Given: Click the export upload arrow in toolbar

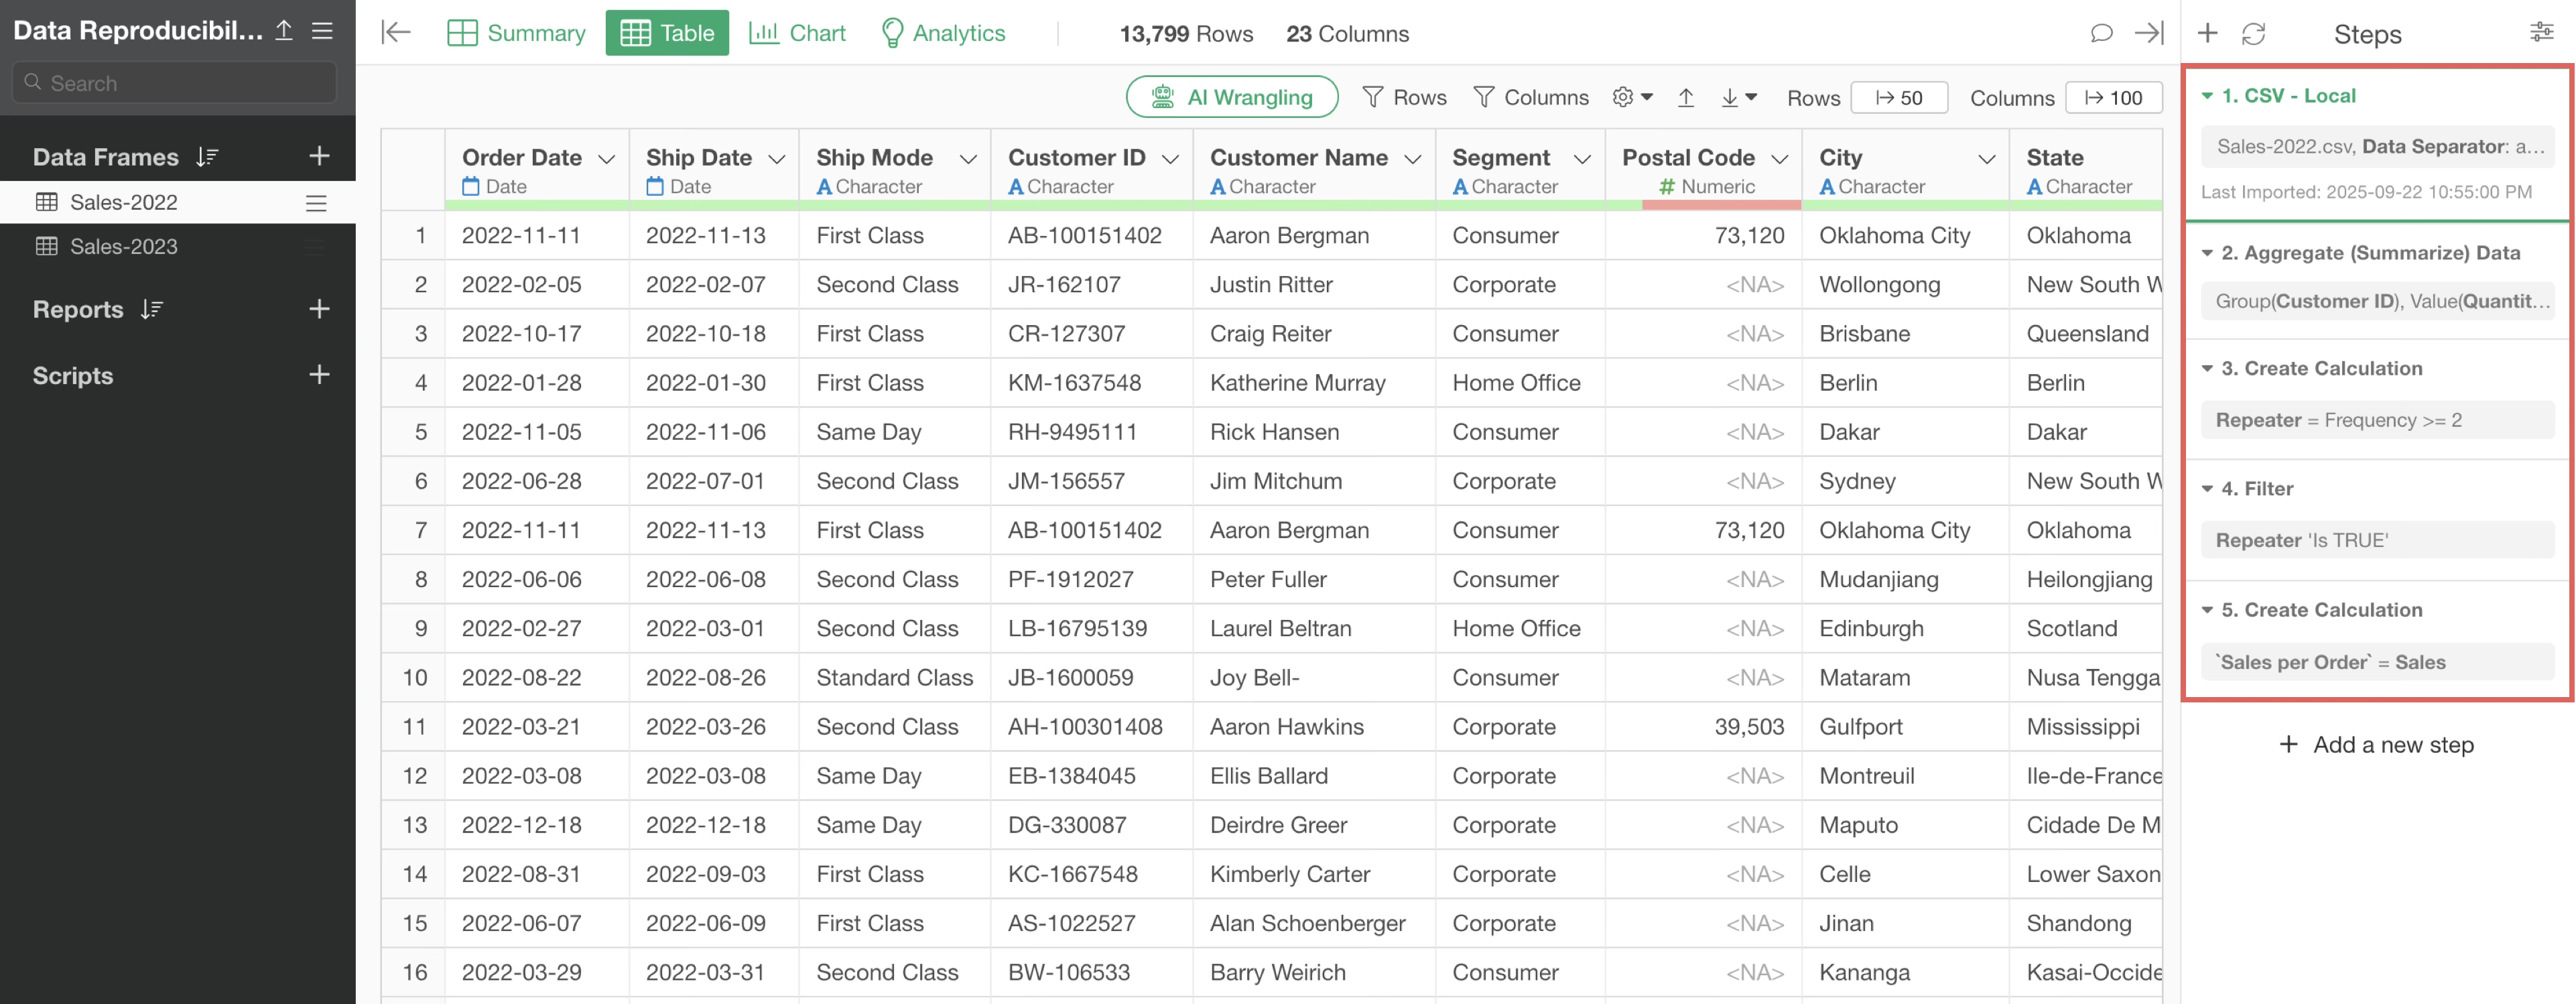Looking at the screenshot, I should 1686,97.
